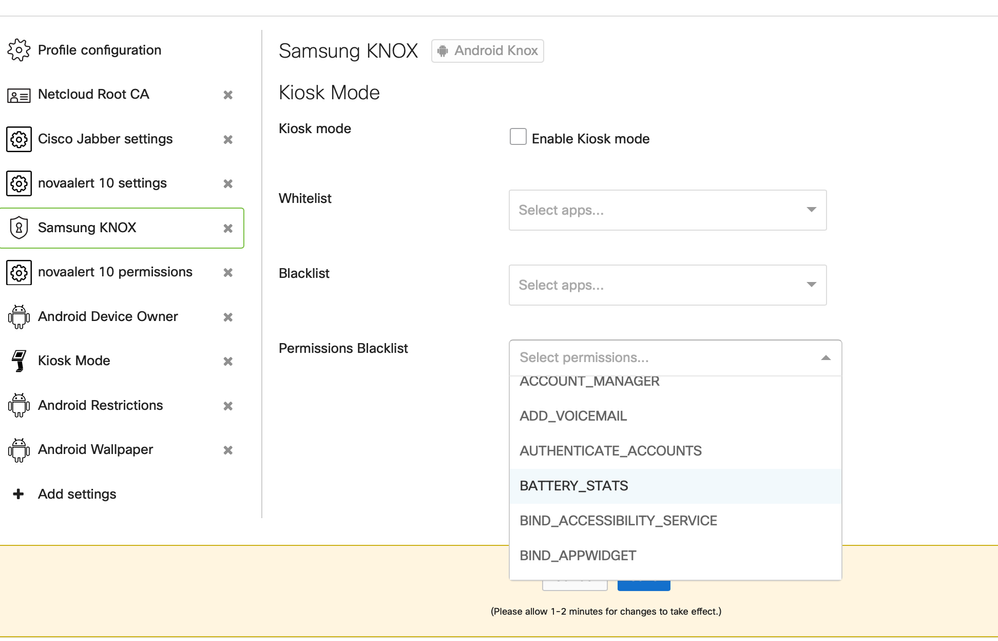
Task: Remove the Netcloud Root CA setting
Action: pos(228,95)
